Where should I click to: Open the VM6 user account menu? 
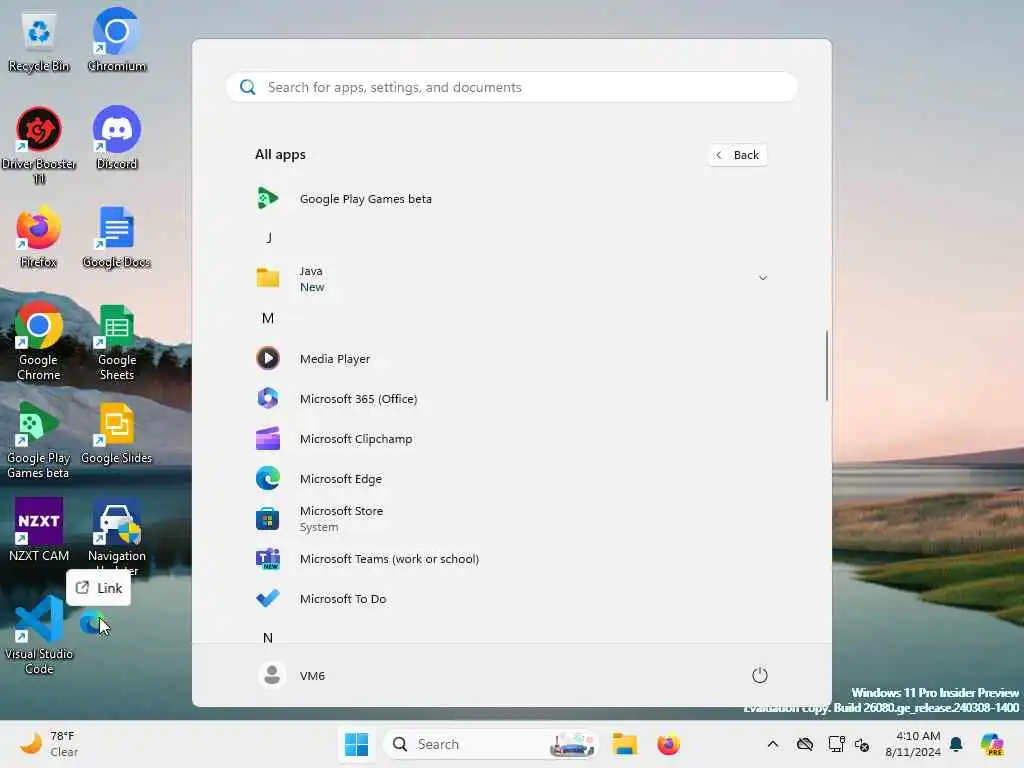coord(292,675)
